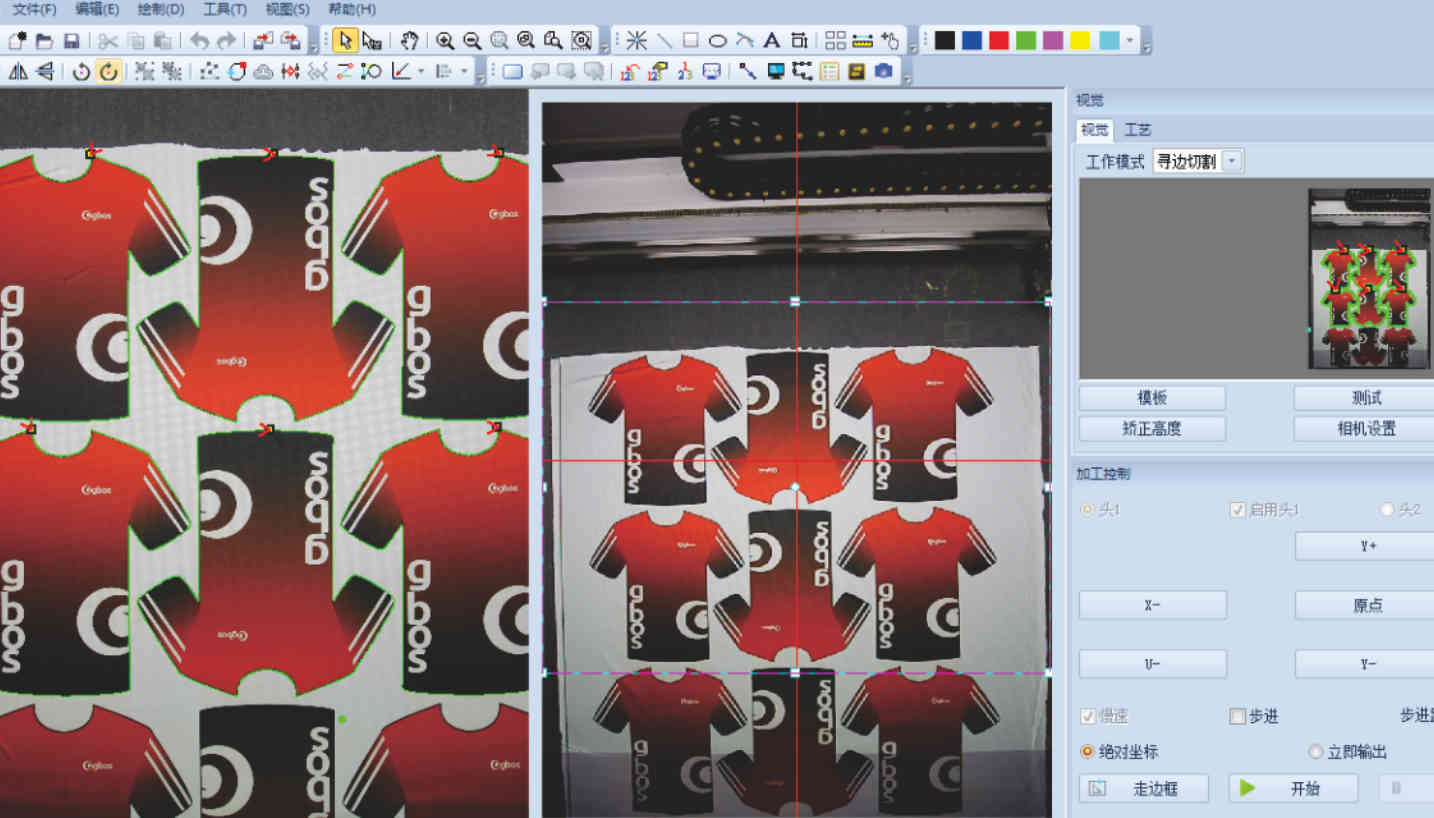
Task: Switch to the 工艺 tab
Action: [x=1138, y=130]
